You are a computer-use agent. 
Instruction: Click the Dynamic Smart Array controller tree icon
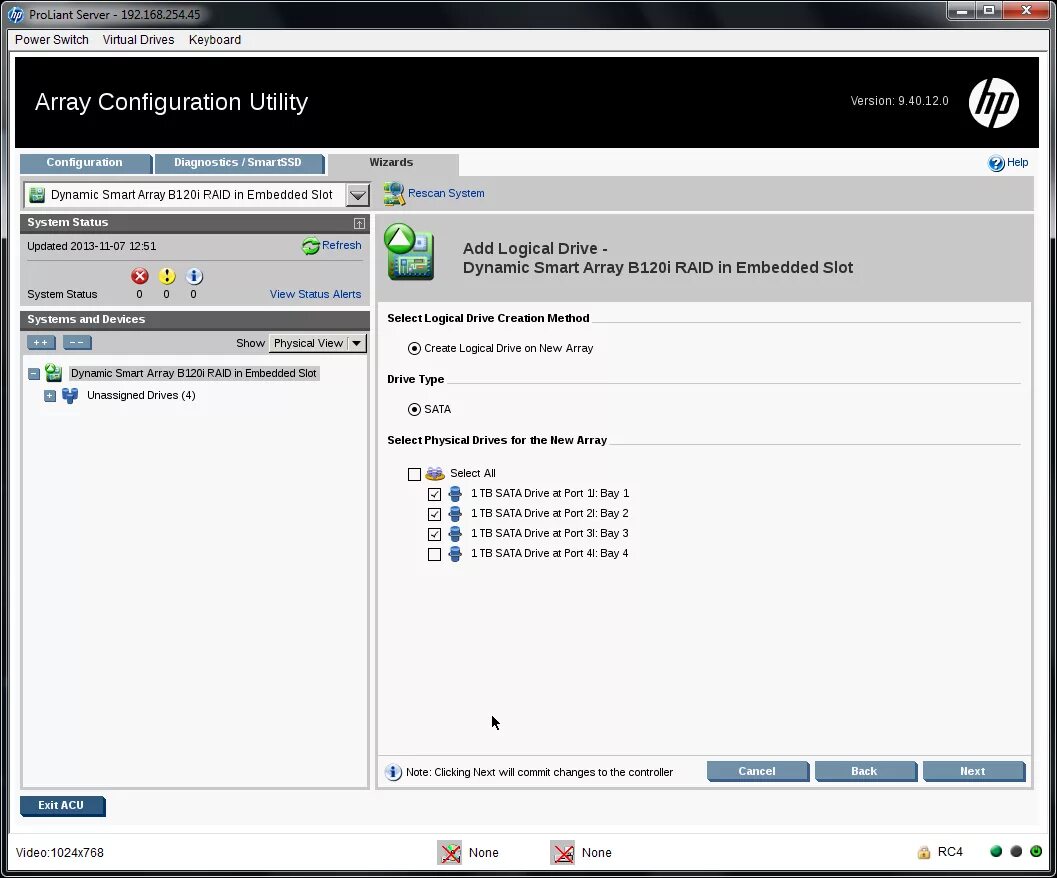[x=53, y=373]
